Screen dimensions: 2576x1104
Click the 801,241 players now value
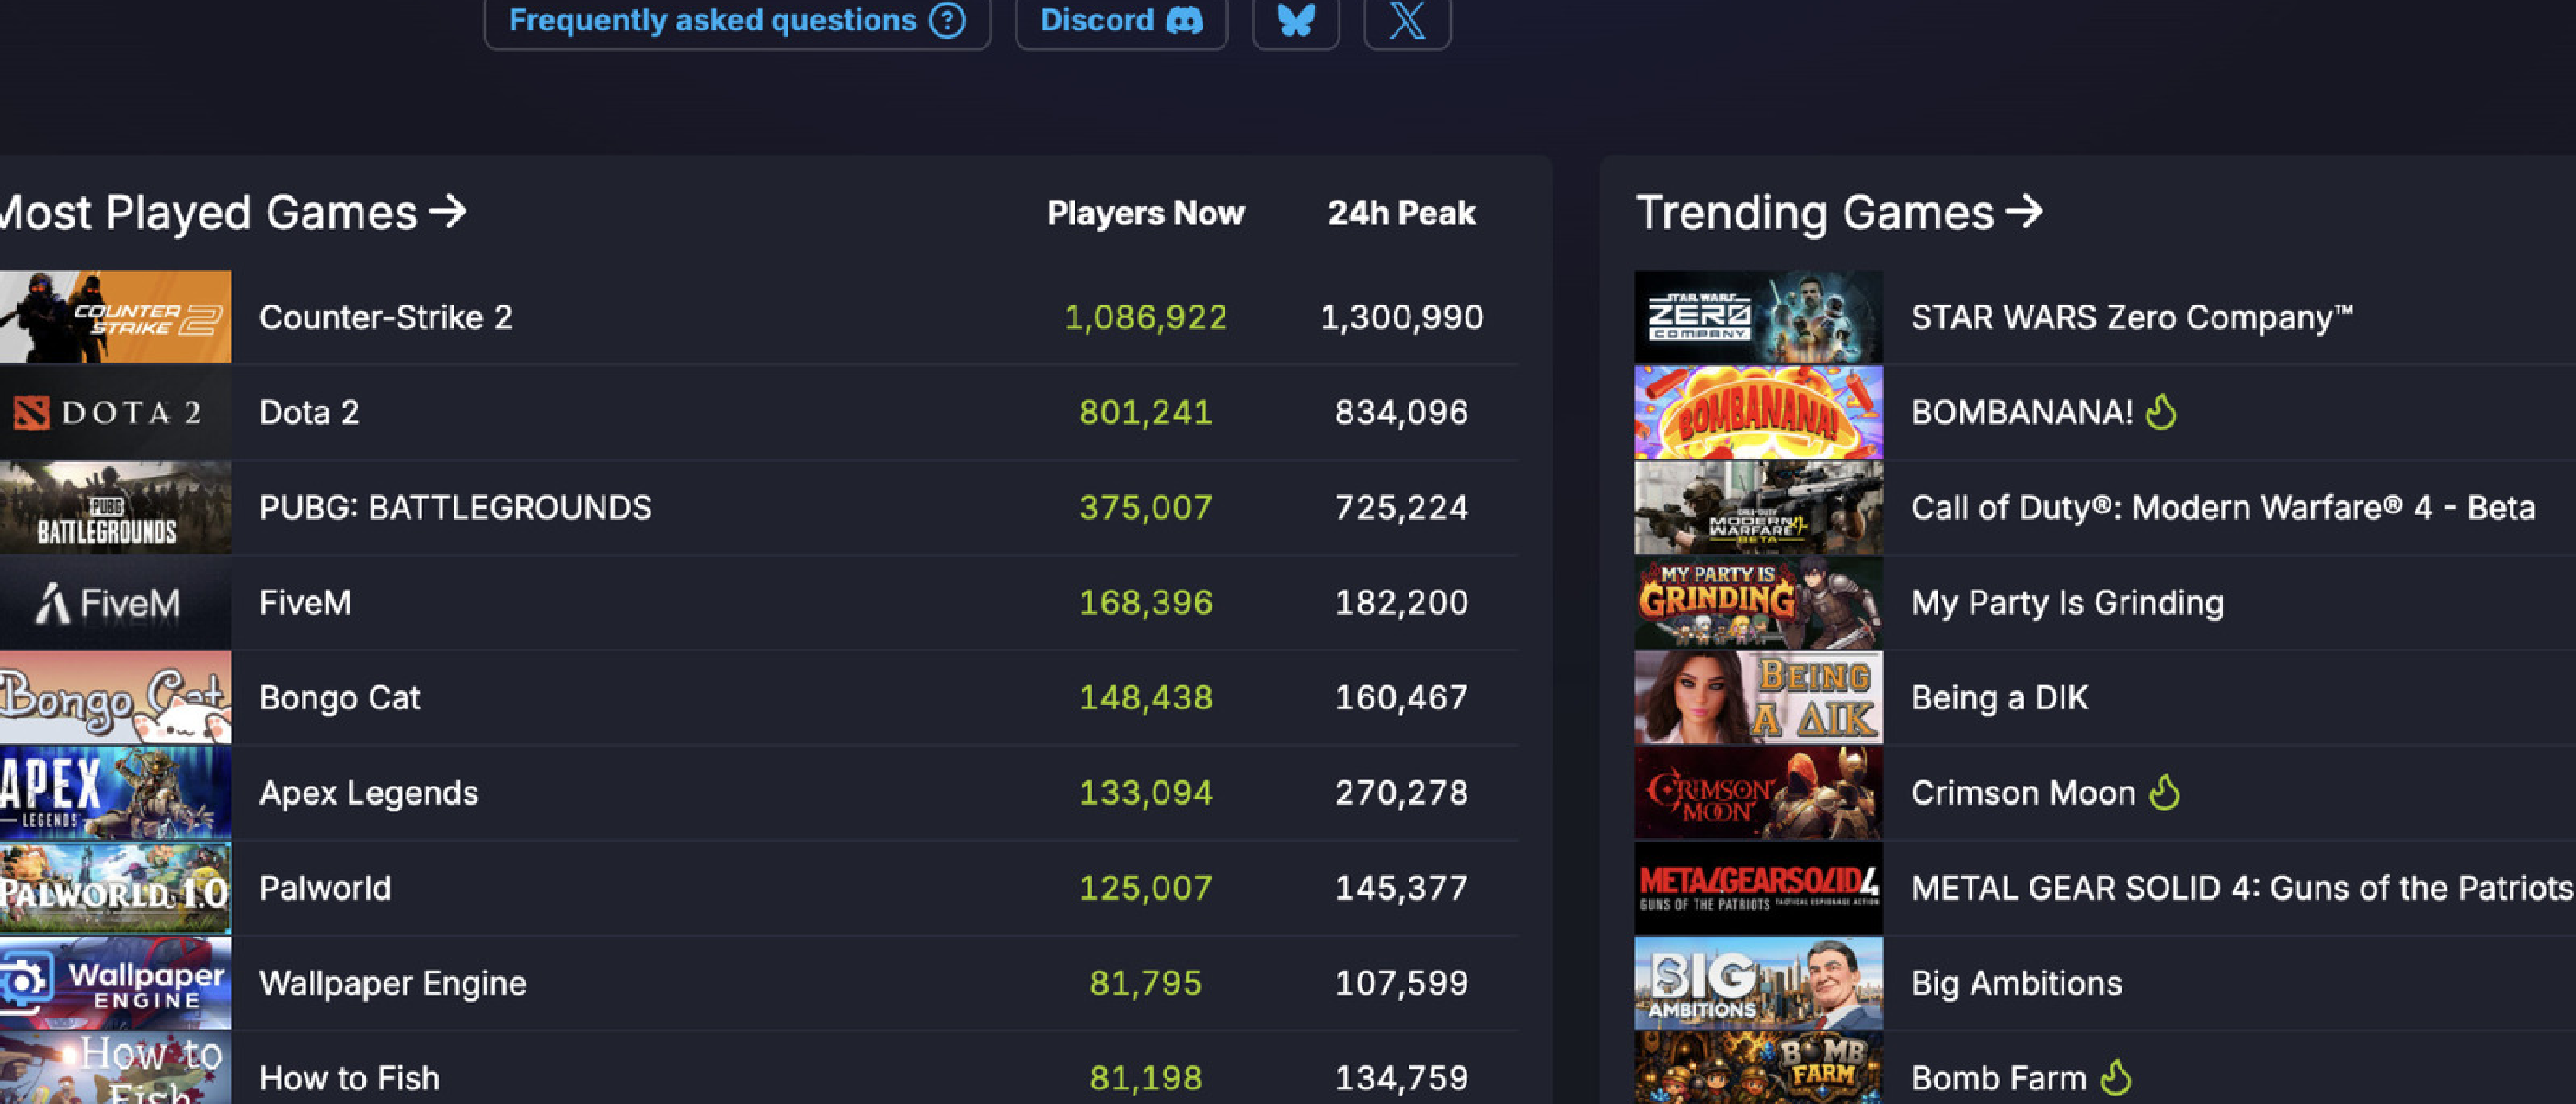coord(1145,412)
